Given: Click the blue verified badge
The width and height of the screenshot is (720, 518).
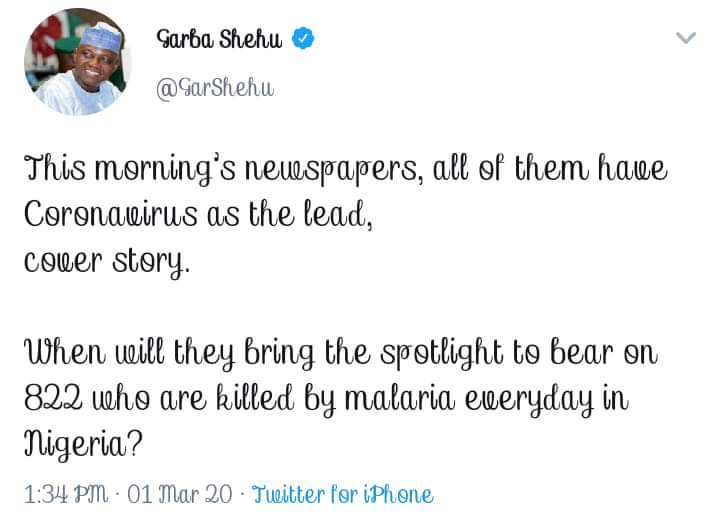Looking at the screenshot, I should coord(303,38).
